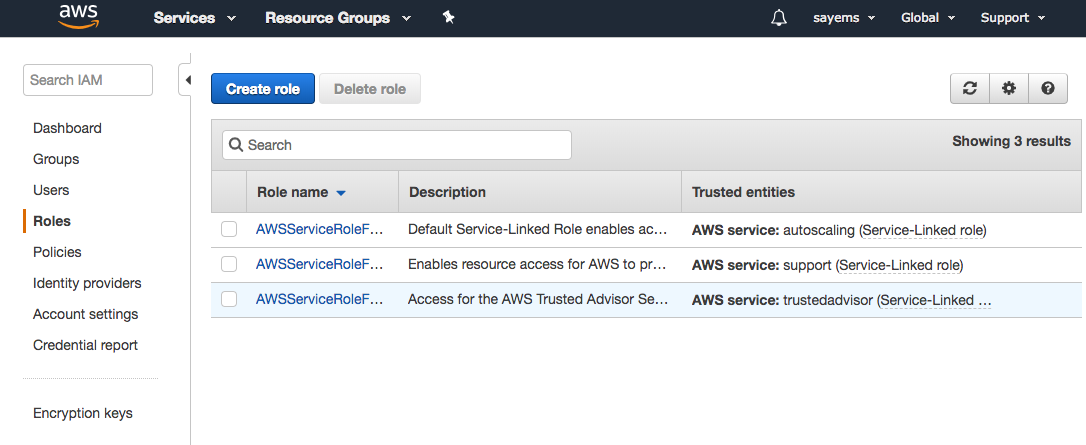
Task: Expand the Services menu
Action: pyautogui.click(x=195, y=18)
